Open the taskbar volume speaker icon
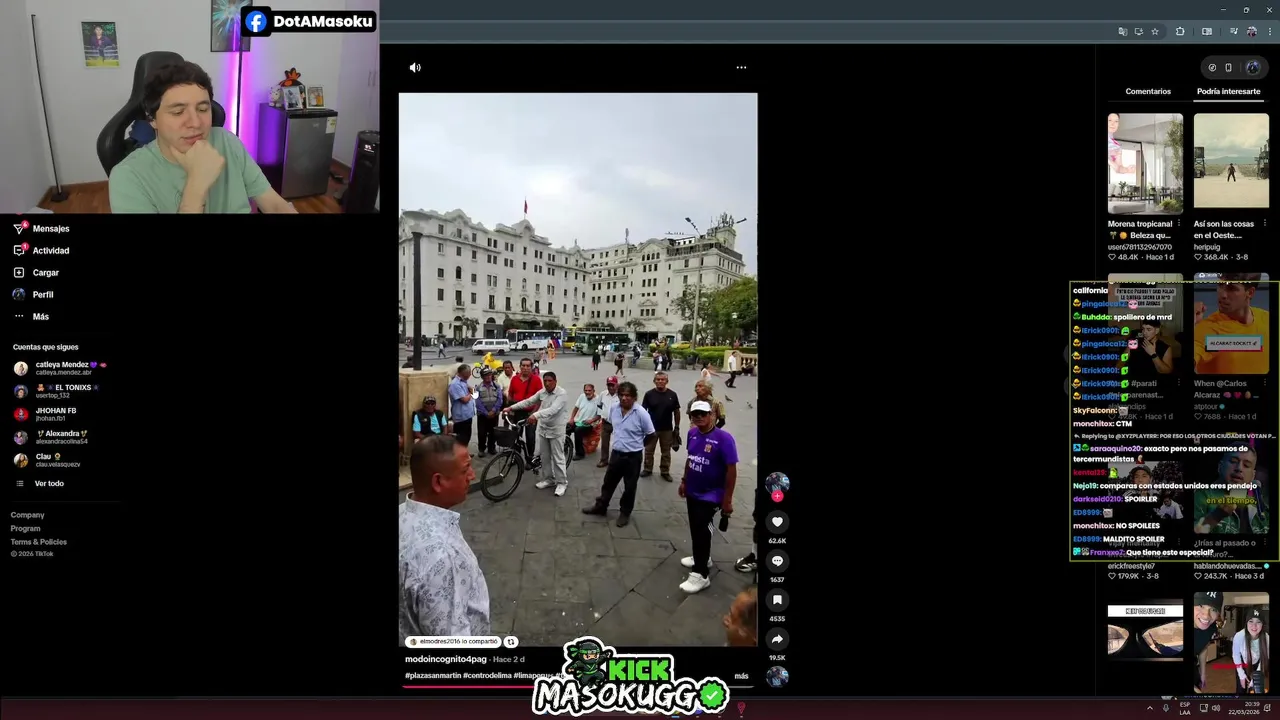1280x720 pixels. tap(1216, 708)
